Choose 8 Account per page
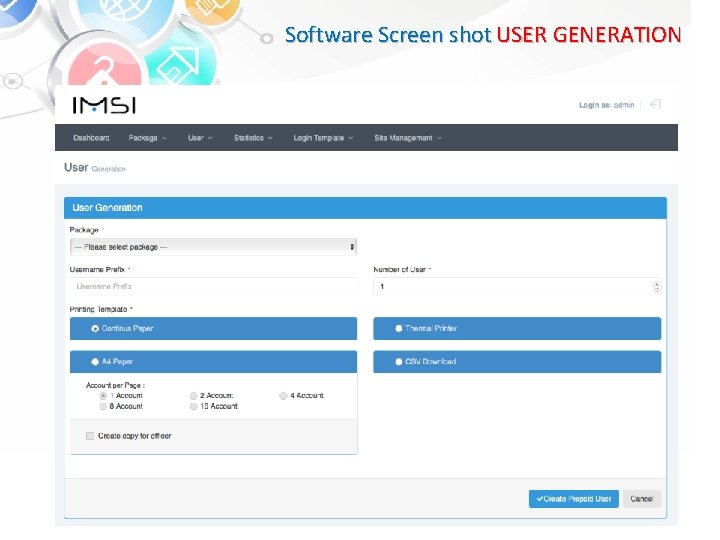 pos(103,406)
